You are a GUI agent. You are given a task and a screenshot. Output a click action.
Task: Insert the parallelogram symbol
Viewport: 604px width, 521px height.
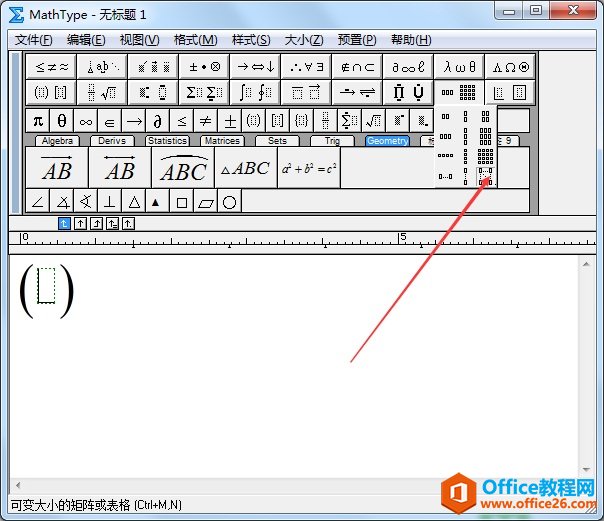tap(205, 201)
